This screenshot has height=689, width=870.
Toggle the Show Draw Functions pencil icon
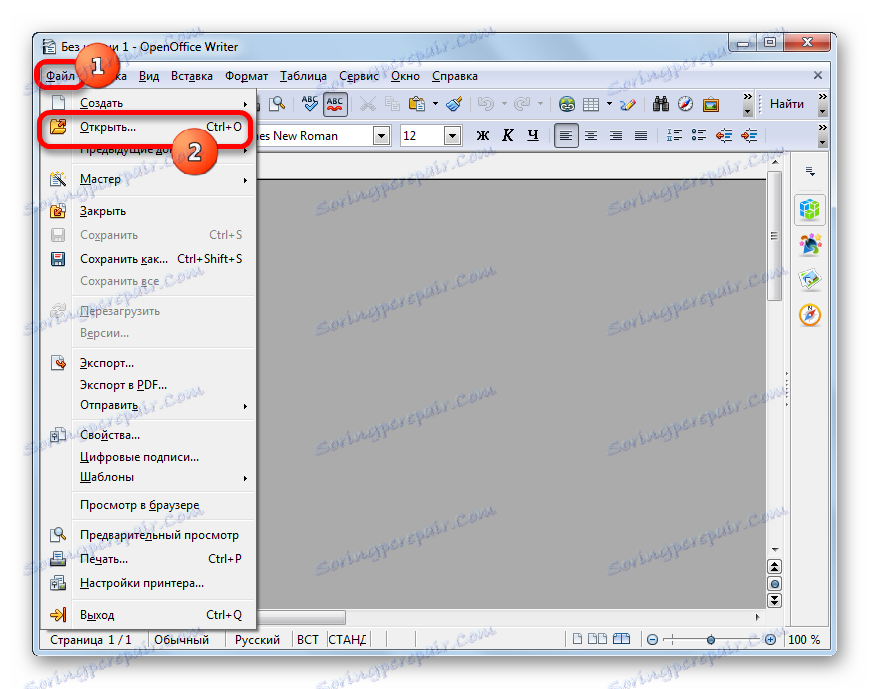pos(628,104)
